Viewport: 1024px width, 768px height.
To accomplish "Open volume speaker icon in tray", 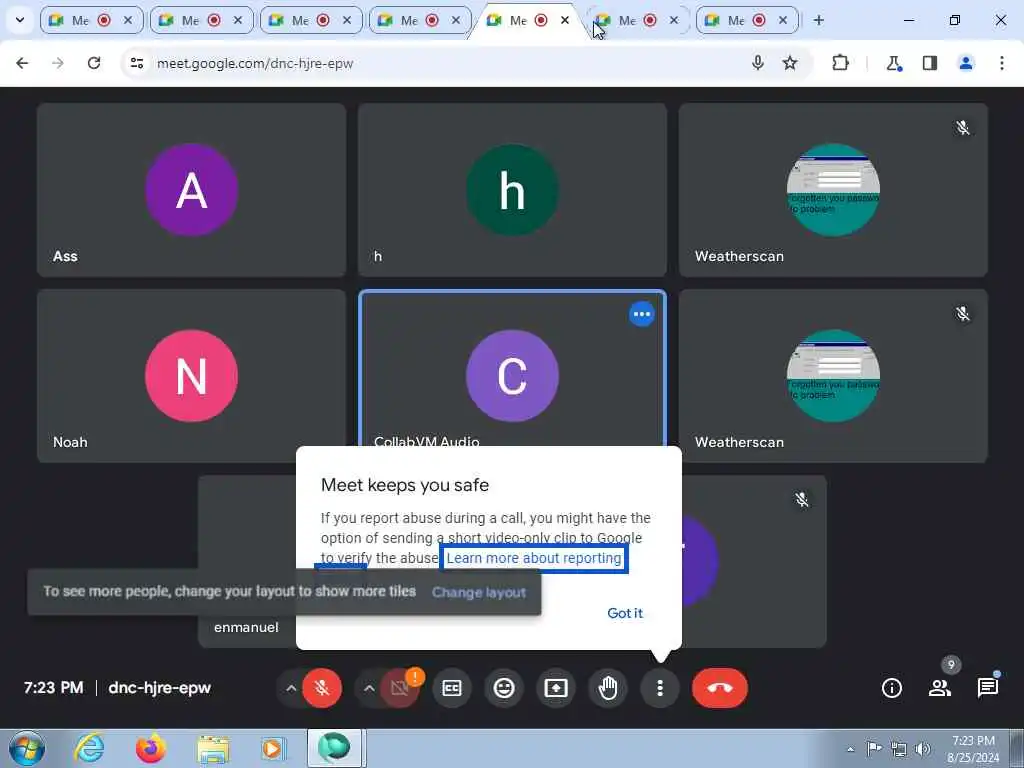I will pyautogui.click(x=923, y=749).
